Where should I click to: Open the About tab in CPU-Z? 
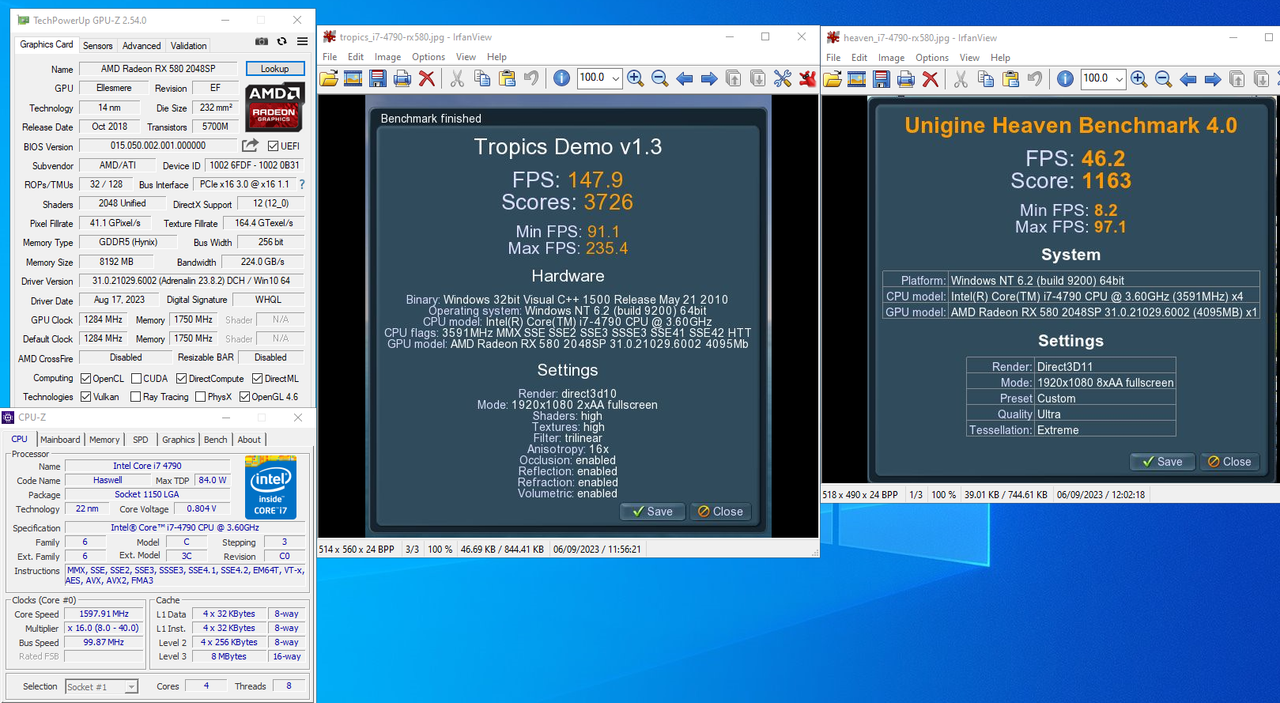click(249, 440)
